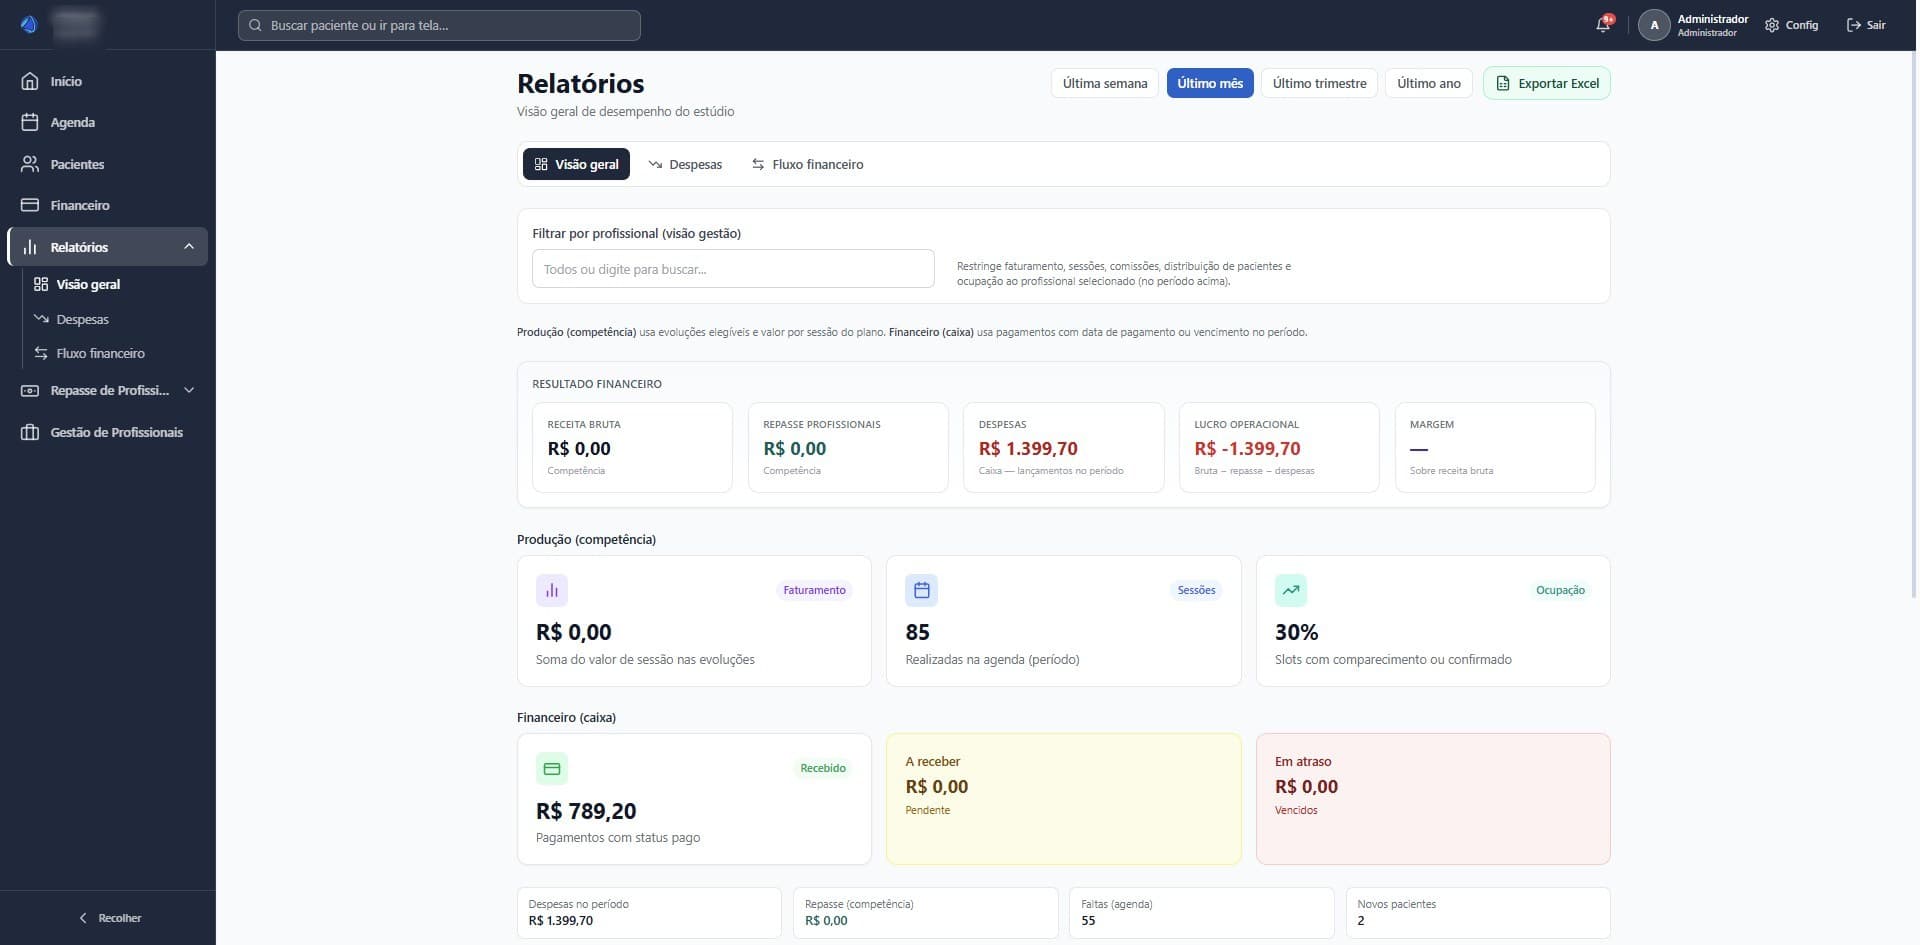
Task: Open Financeiro card icon in sidebar
Action: tap(30, 205)
